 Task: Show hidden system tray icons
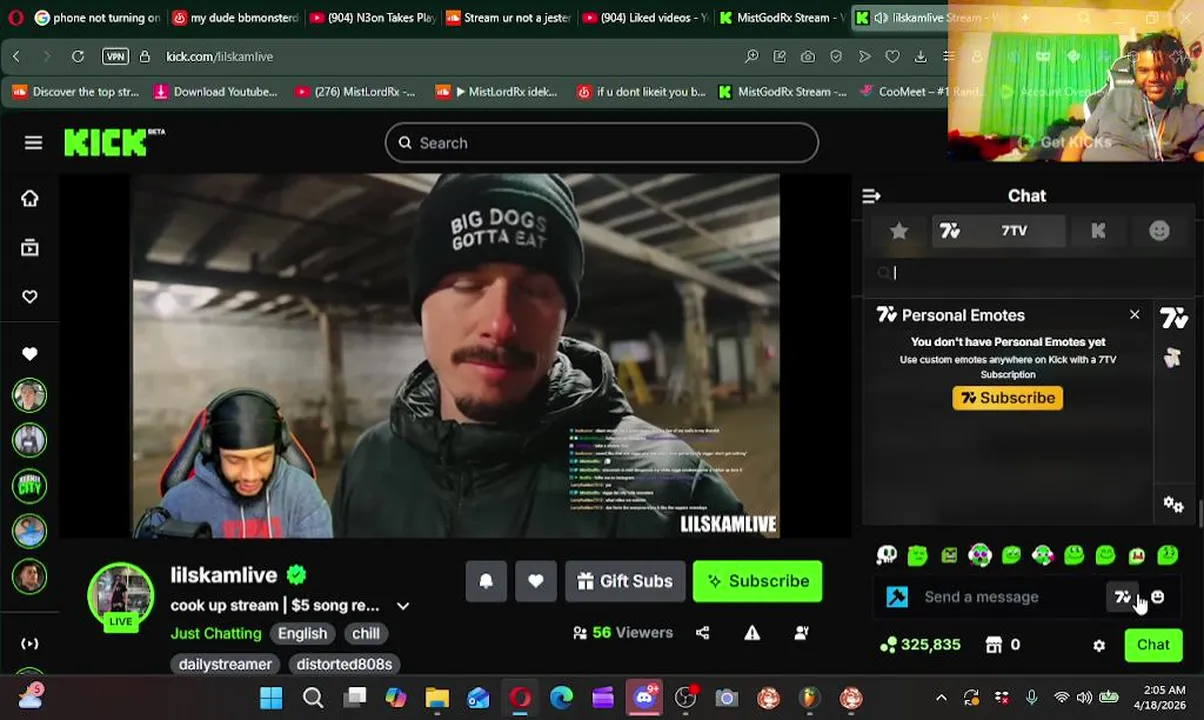pyautogui.click(x=941, y=698)
